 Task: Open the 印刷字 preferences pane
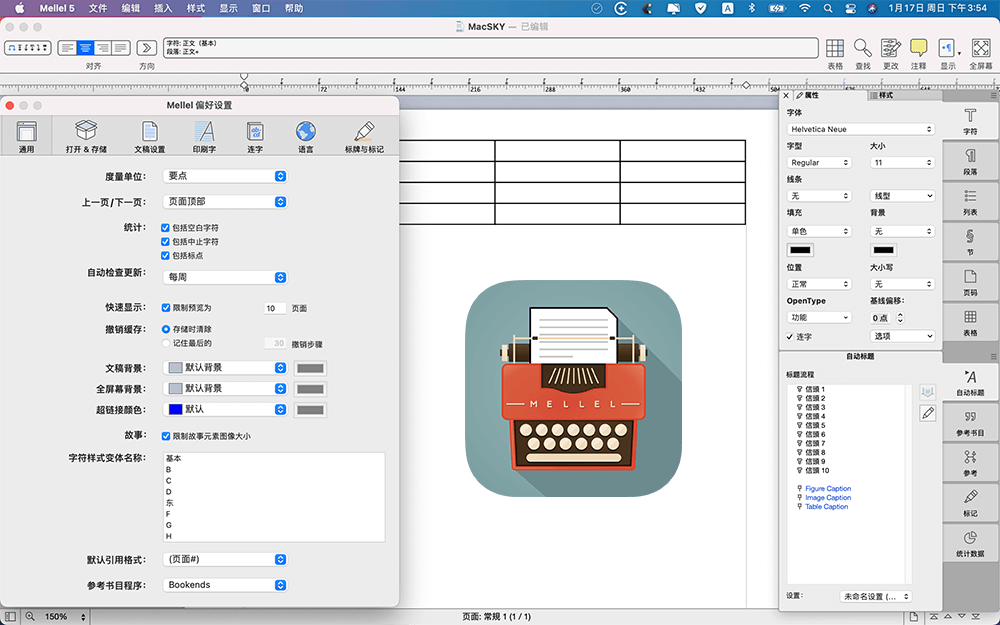pyautogui.click(x=204, y=136)
